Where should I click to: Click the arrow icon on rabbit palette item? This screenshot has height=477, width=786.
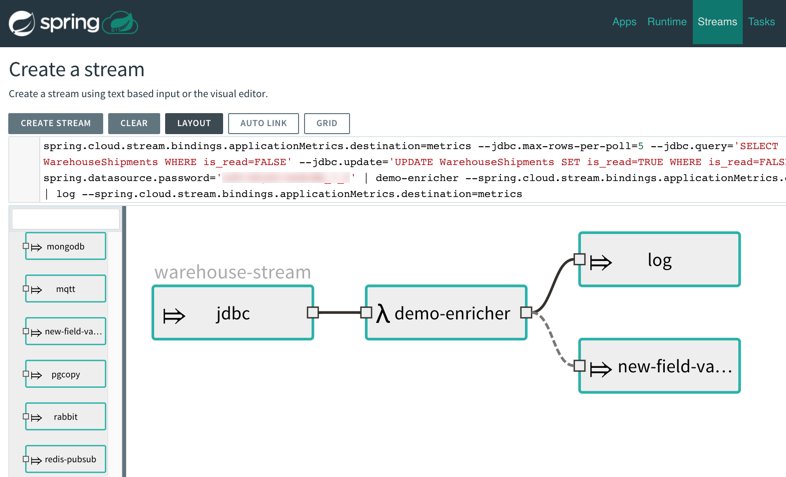pos(36,418)
